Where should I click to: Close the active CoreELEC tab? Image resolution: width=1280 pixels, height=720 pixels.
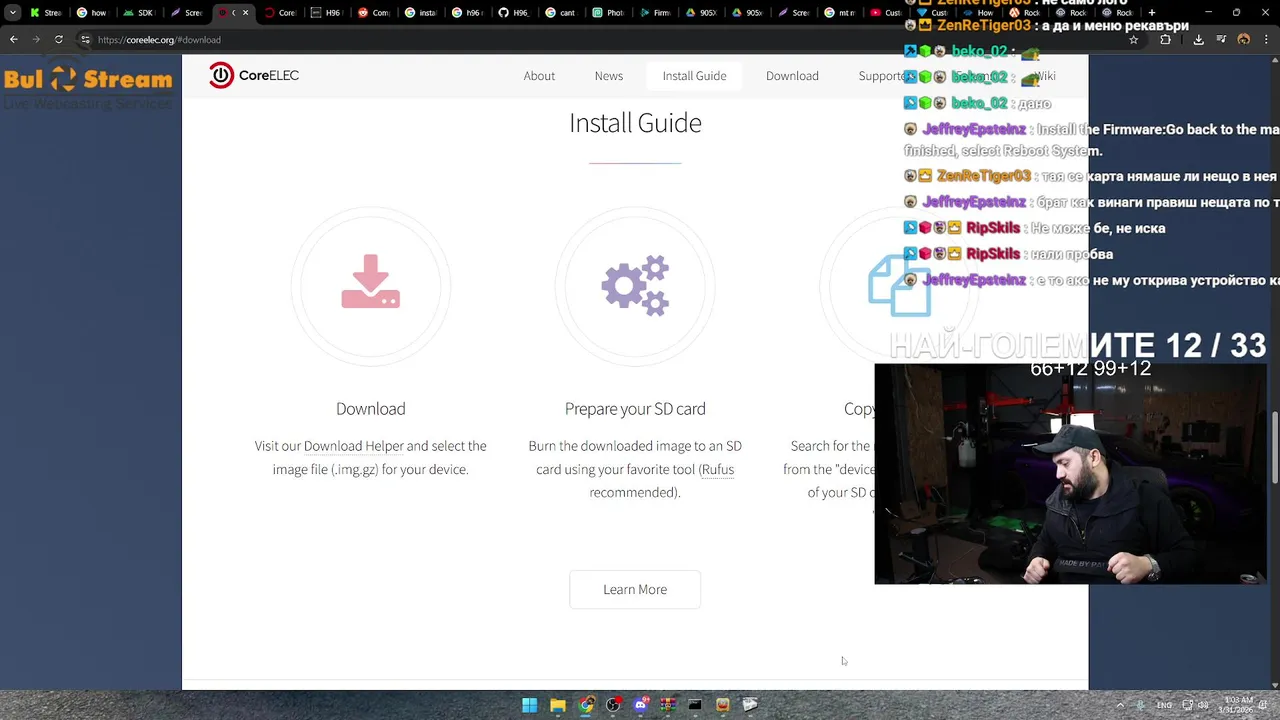(x=245, y=13)
